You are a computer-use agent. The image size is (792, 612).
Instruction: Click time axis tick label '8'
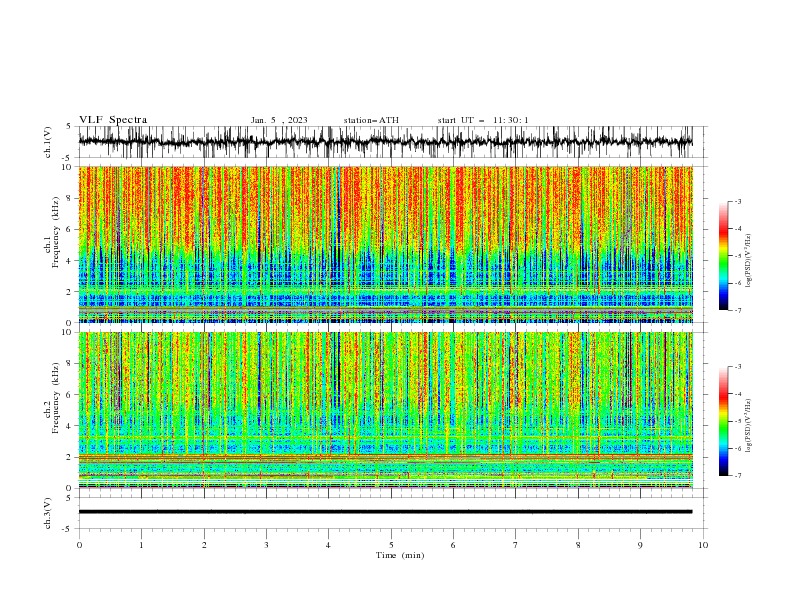point(578,545)
